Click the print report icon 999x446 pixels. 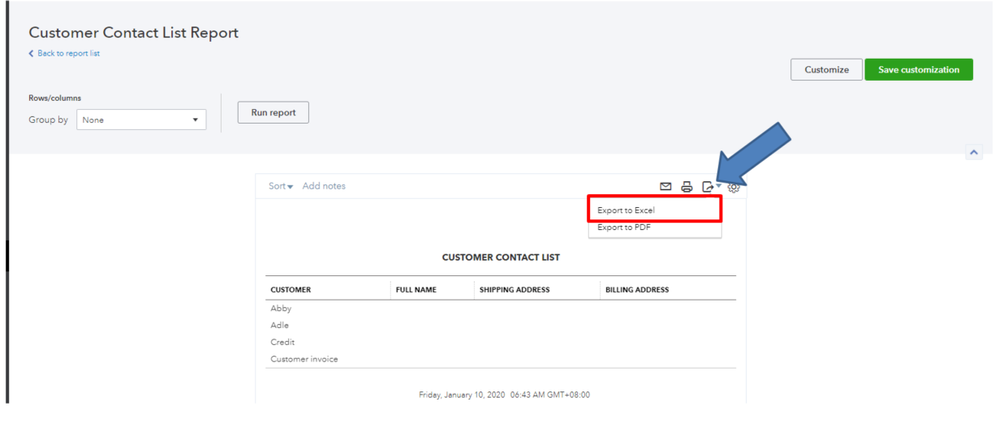687,187
